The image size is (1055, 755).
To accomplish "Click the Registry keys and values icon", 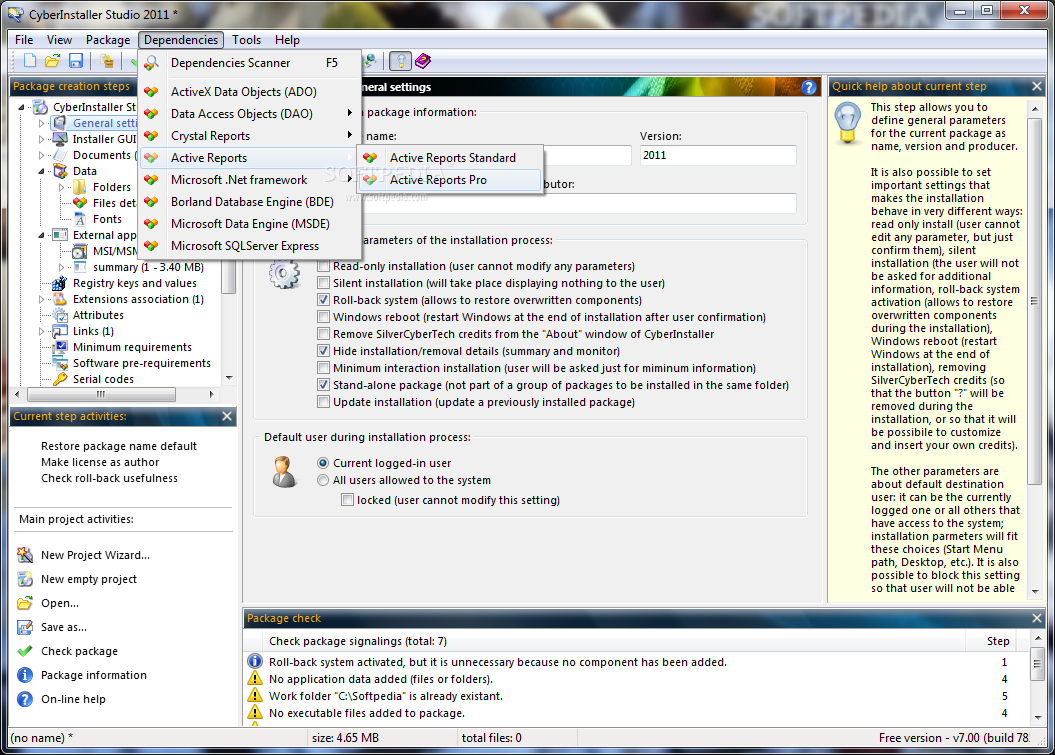I will pos(60,283).
